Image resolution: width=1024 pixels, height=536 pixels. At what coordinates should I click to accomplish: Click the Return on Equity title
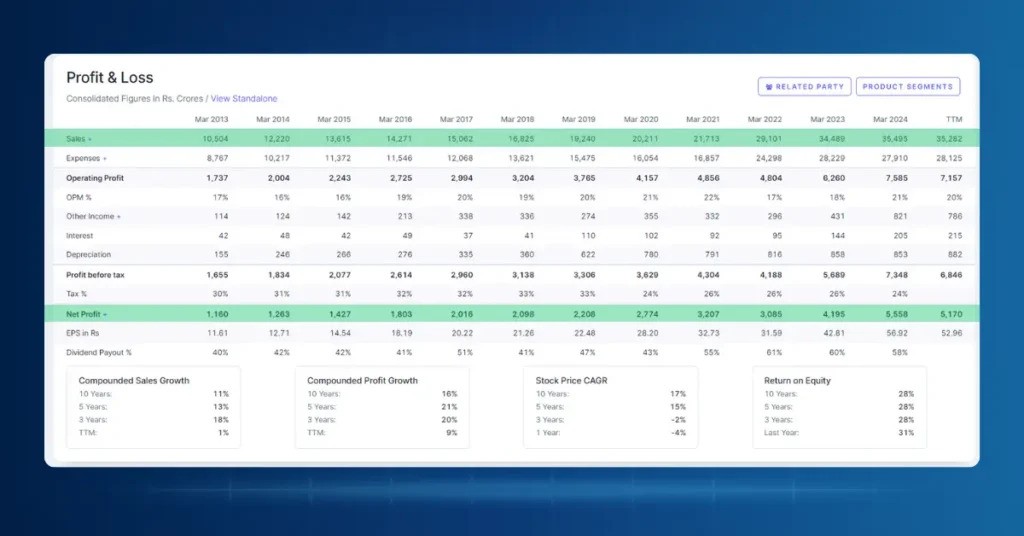[x=797, y=381]
